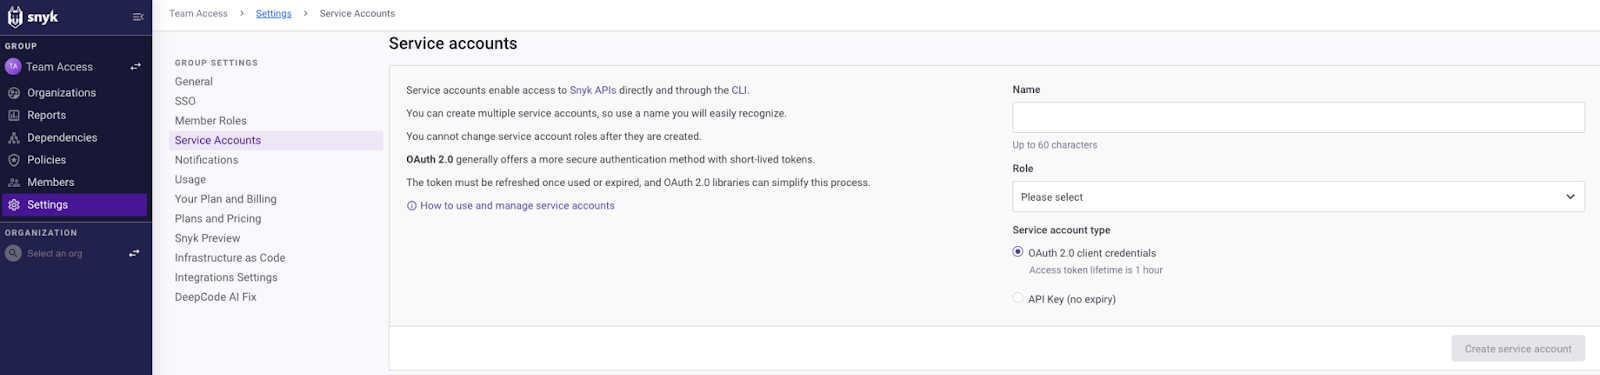Click the Snyk dog logo

coord(15,17)
